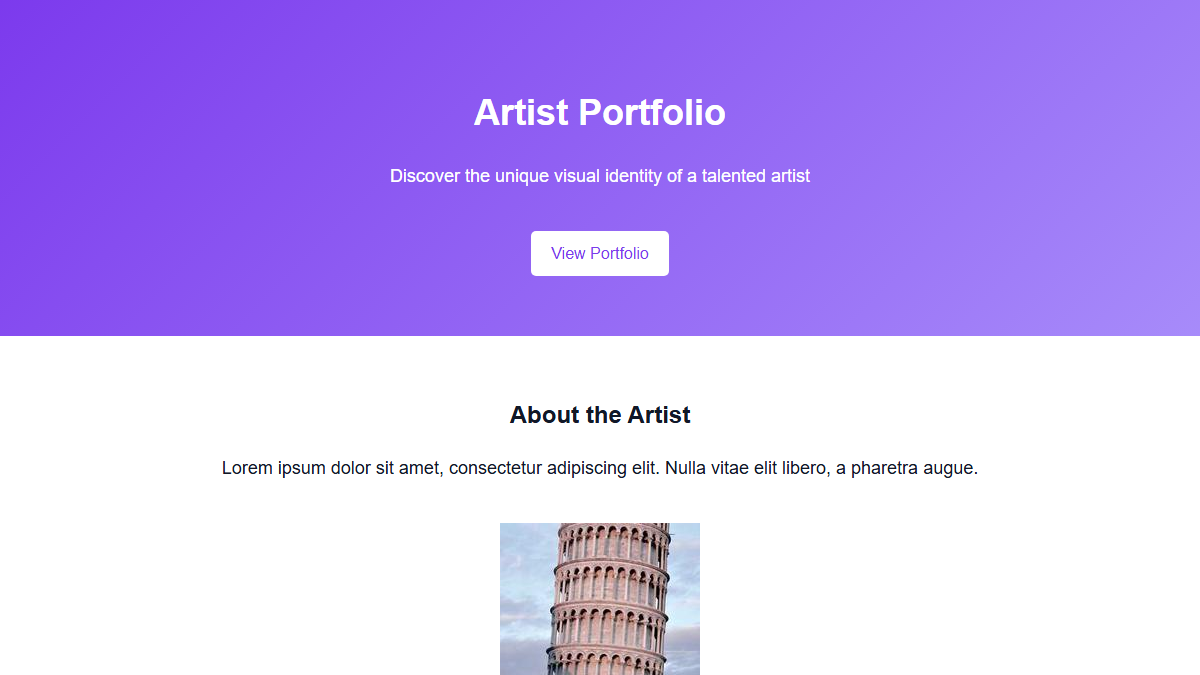Screen dimensions: 1200x675
Task: Click the Lorem ipsum paragraph text
Action: point(600,468)
